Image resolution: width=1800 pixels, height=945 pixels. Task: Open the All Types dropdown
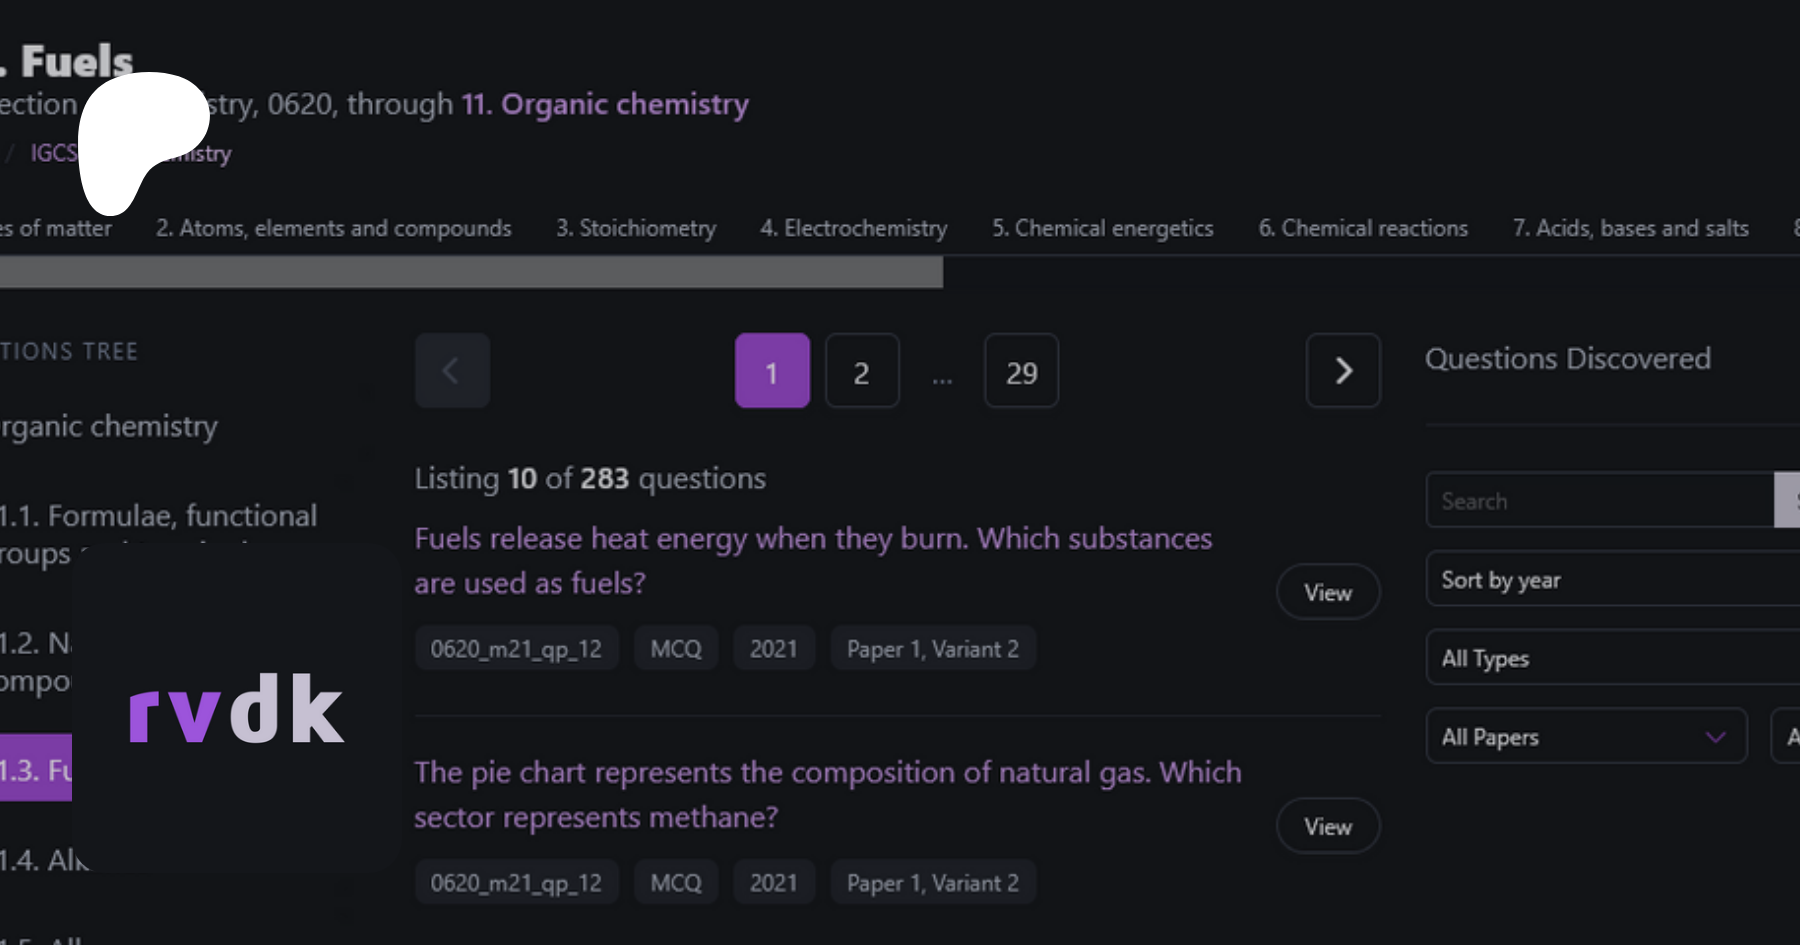pyautogui.click(x=1610, y=659)
